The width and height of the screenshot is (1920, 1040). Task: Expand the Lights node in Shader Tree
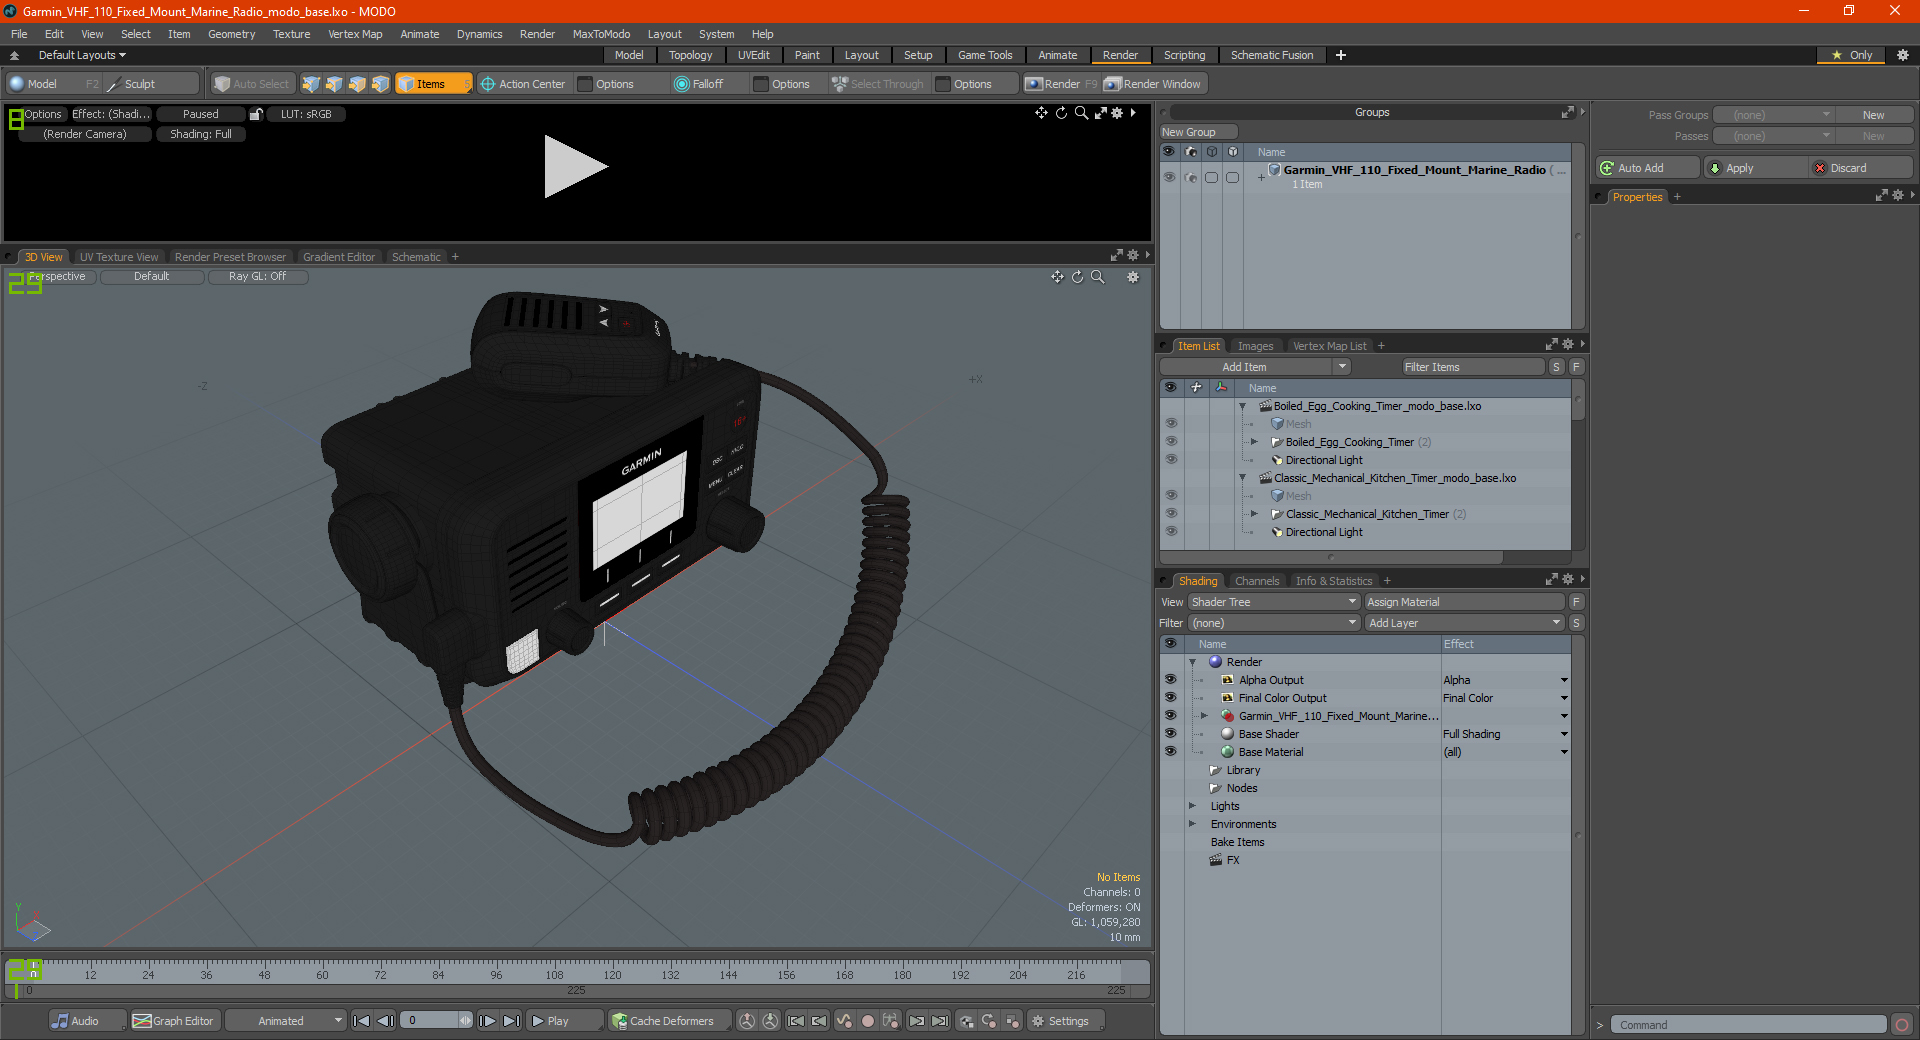(1192, 806)
